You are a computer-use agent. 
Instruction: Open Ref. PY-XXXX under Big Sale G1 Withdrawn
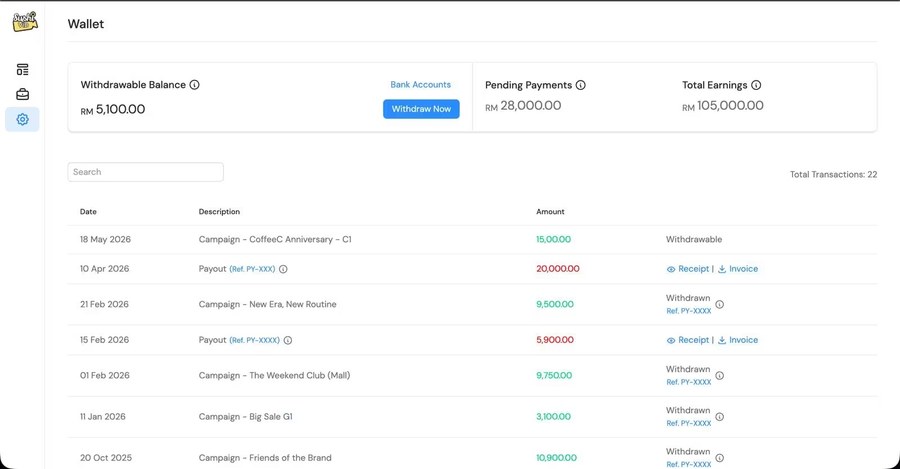[x=688, y=424]
